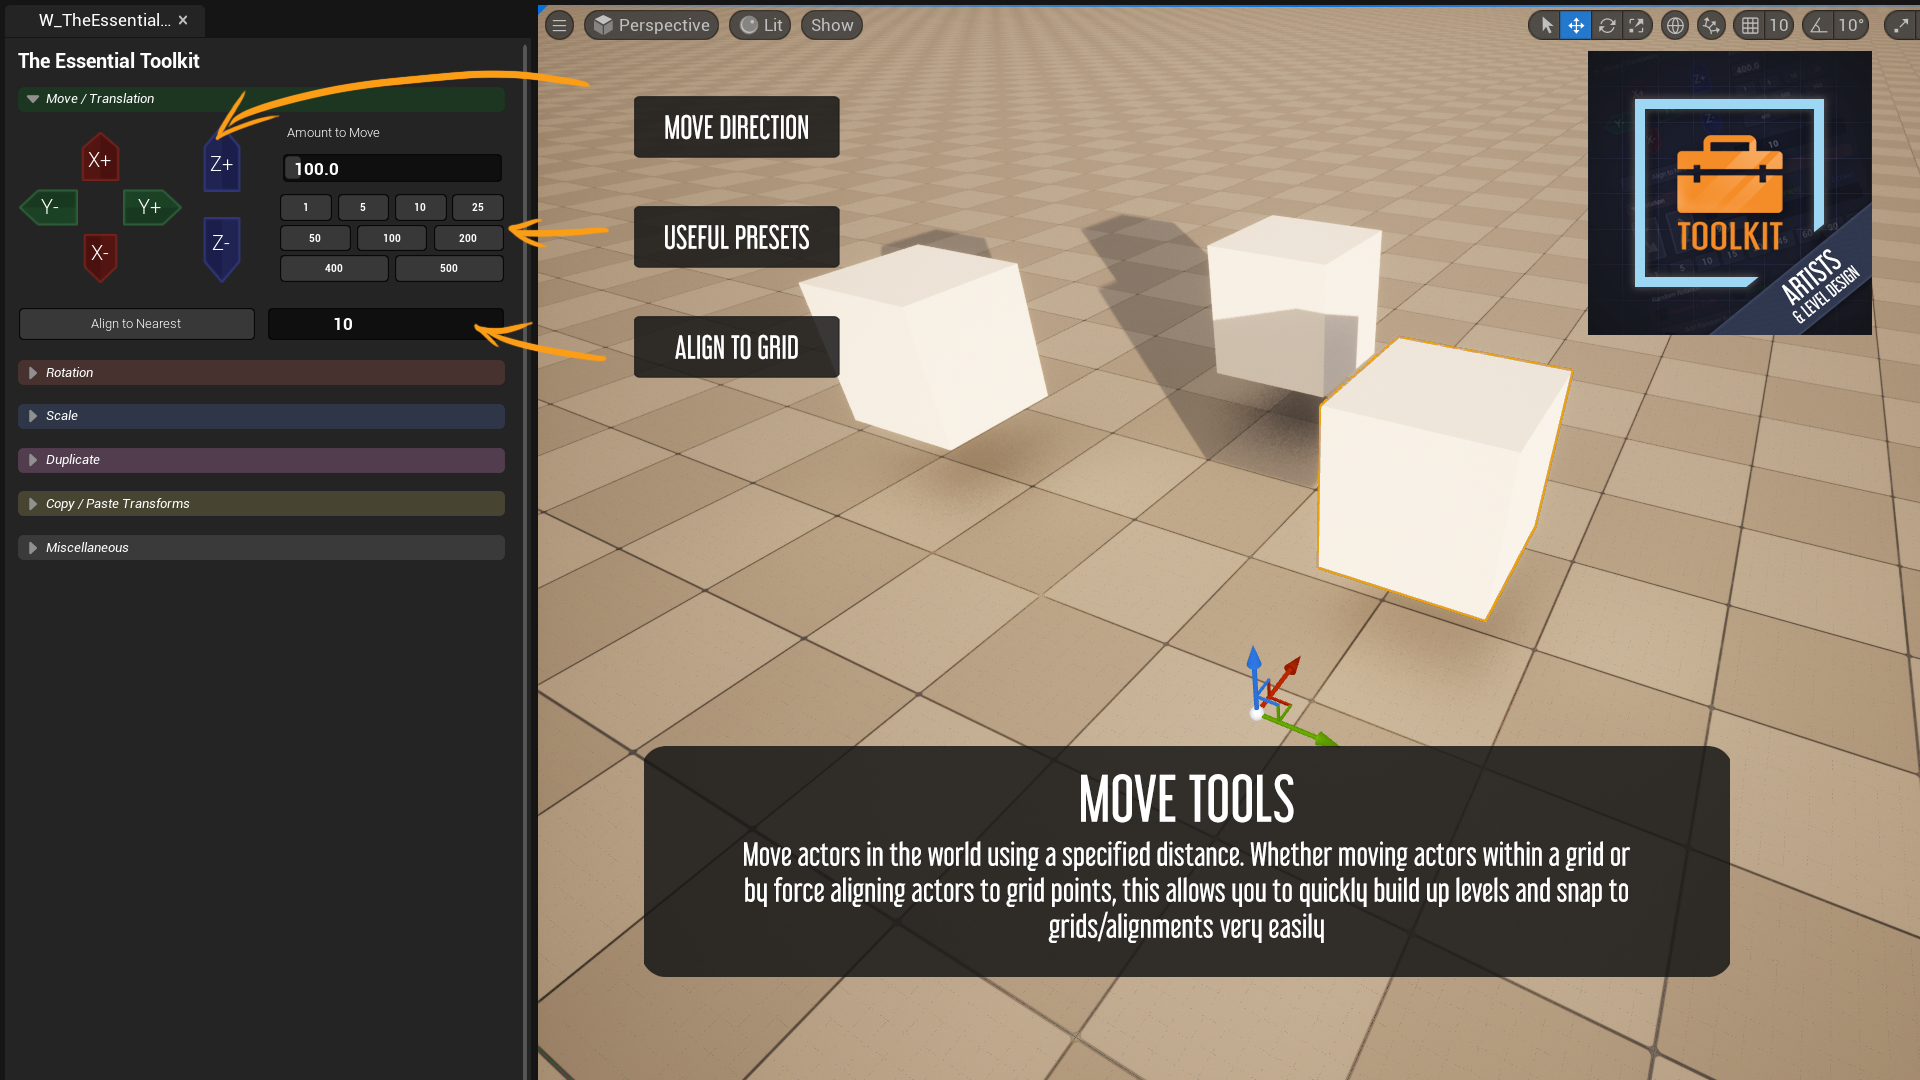Viewport: 1920px width, 1080px height.
Task: Click the Amount to Move input field
Action: pos(391,168)
